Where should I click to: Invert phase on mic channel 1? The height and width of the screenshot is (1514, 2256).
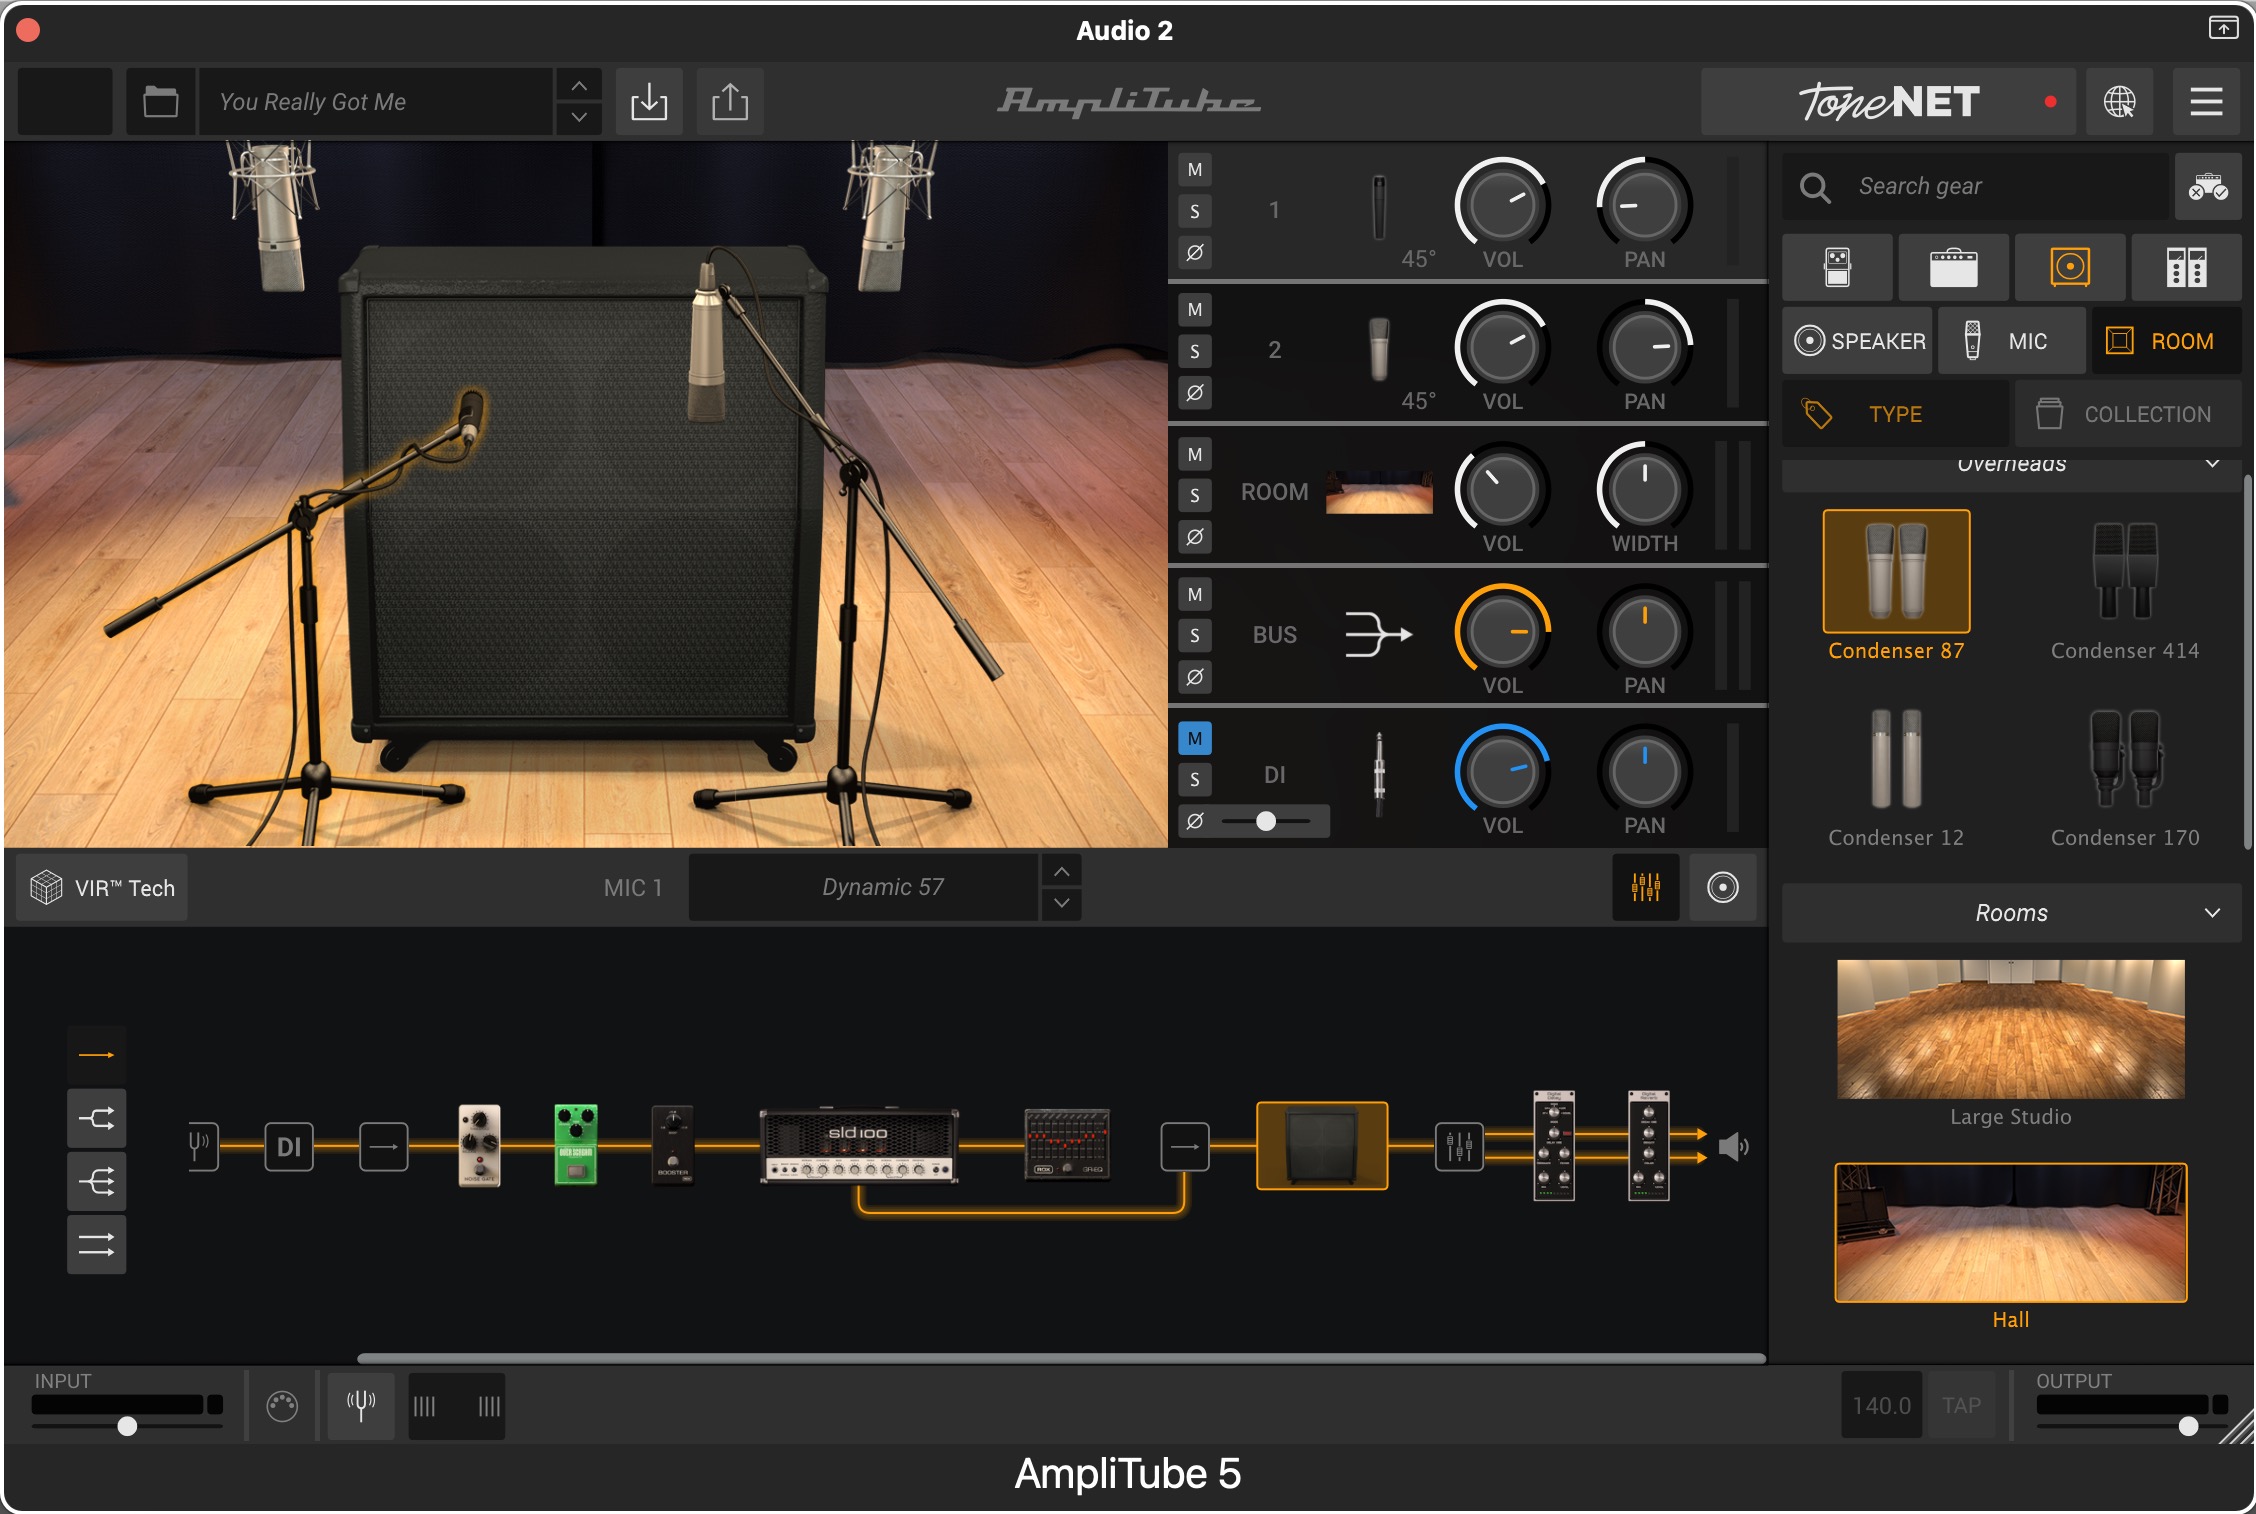[x=1195, y=253]
